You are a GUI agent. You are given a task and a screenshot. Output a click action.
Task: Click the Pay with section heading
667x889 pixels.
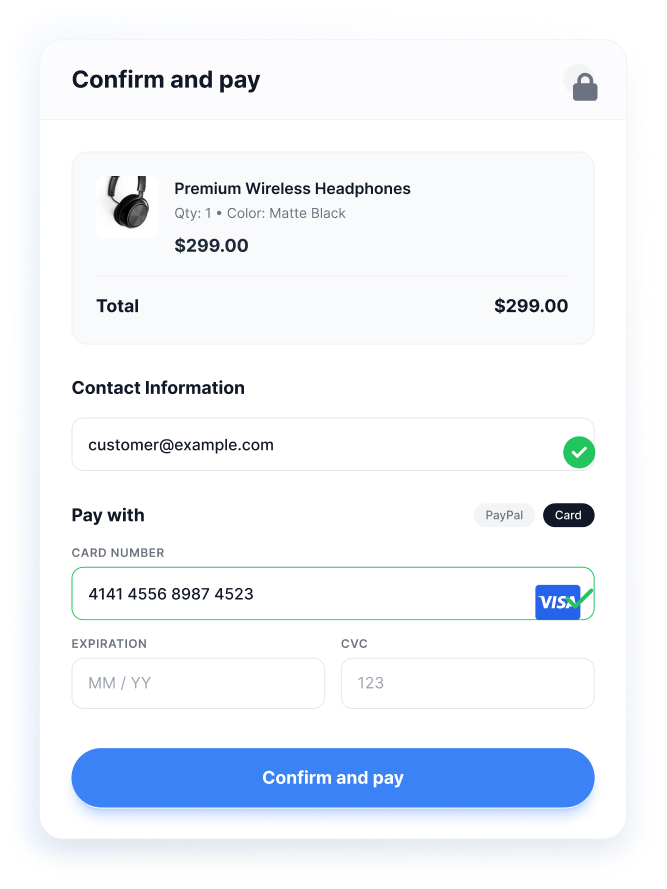[108, 515]
